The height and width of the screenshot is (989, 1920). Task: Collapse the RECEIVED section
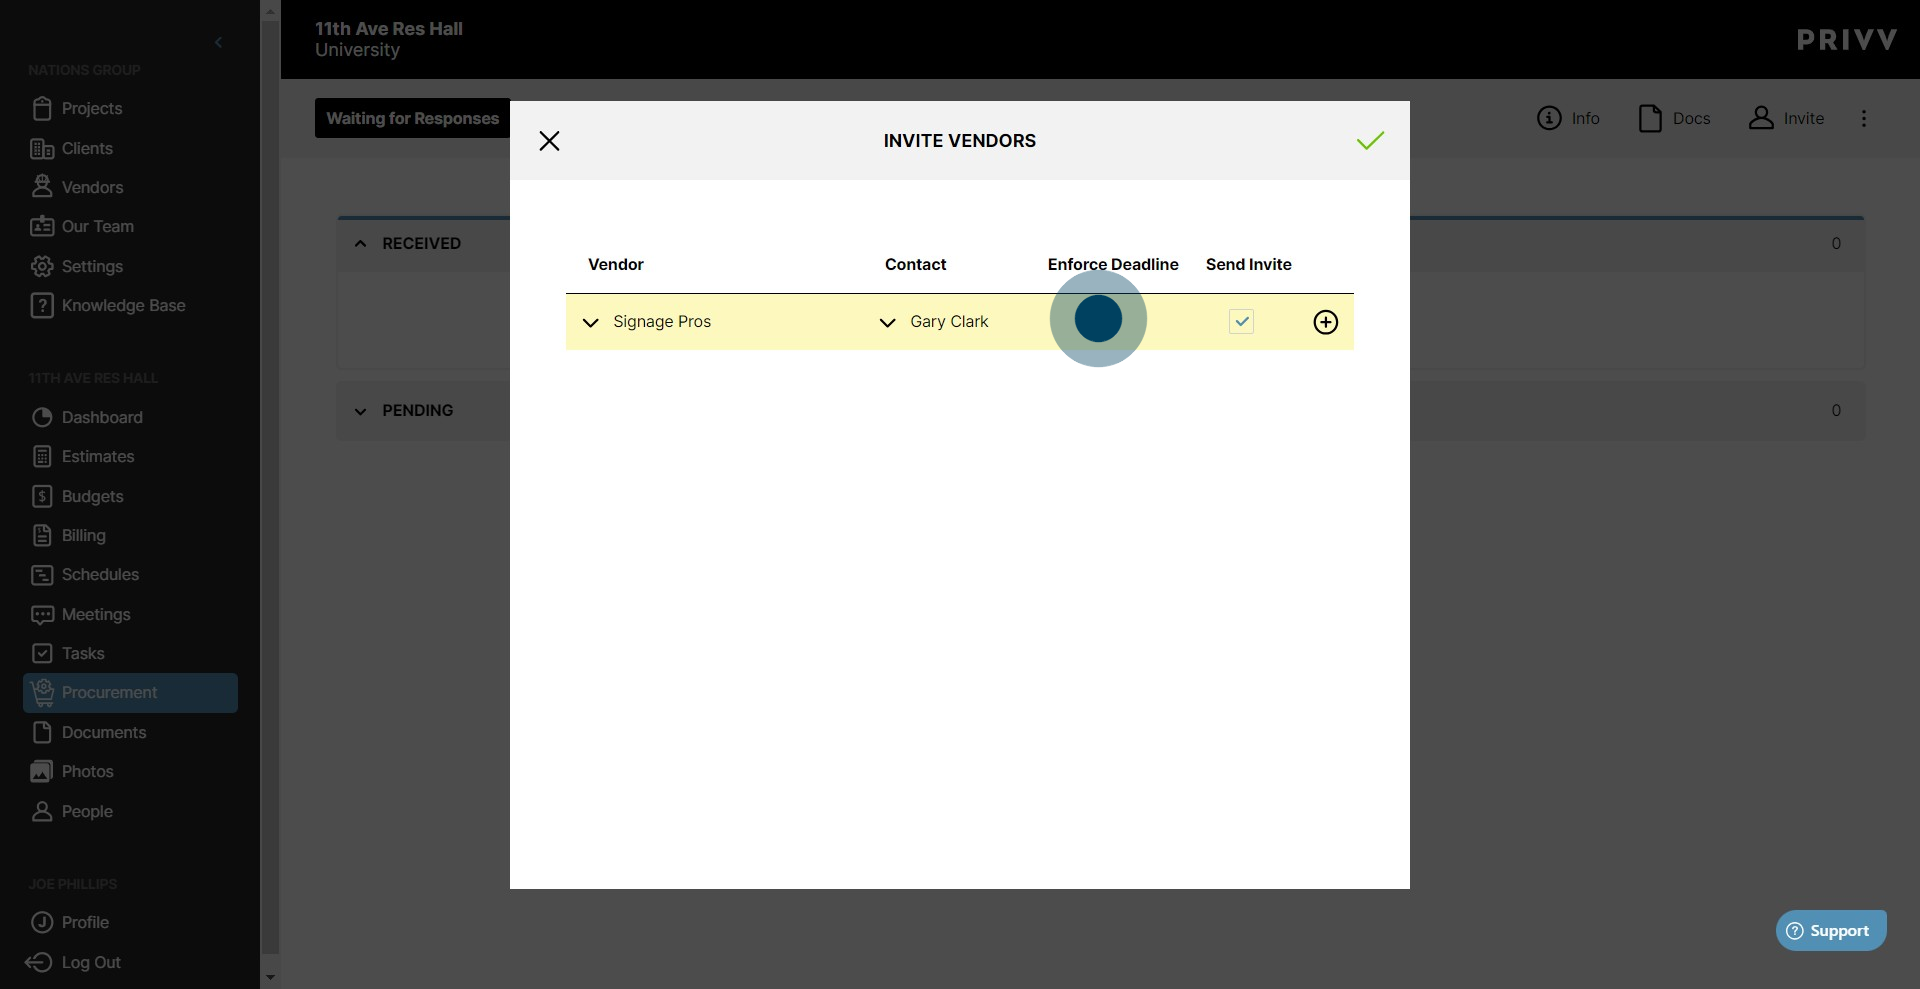360,243
